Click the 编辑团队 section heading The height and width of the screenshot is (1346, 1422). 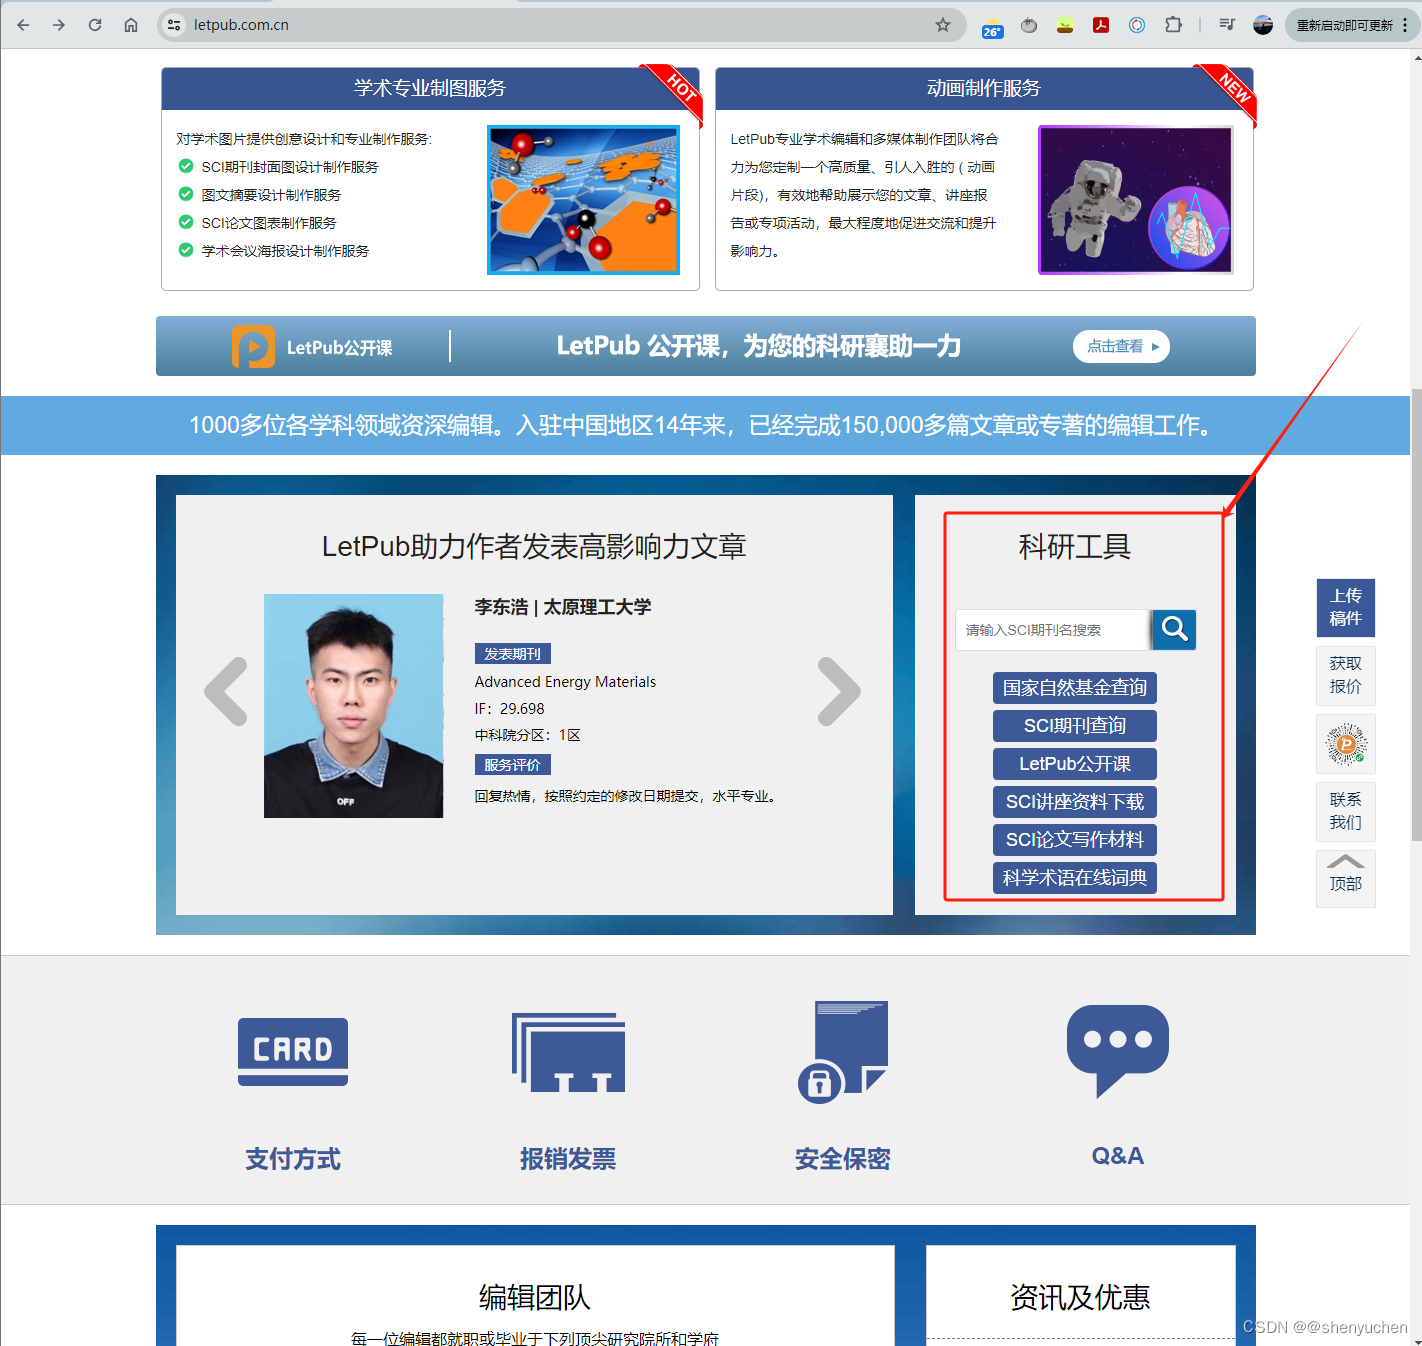(535, 1297)
